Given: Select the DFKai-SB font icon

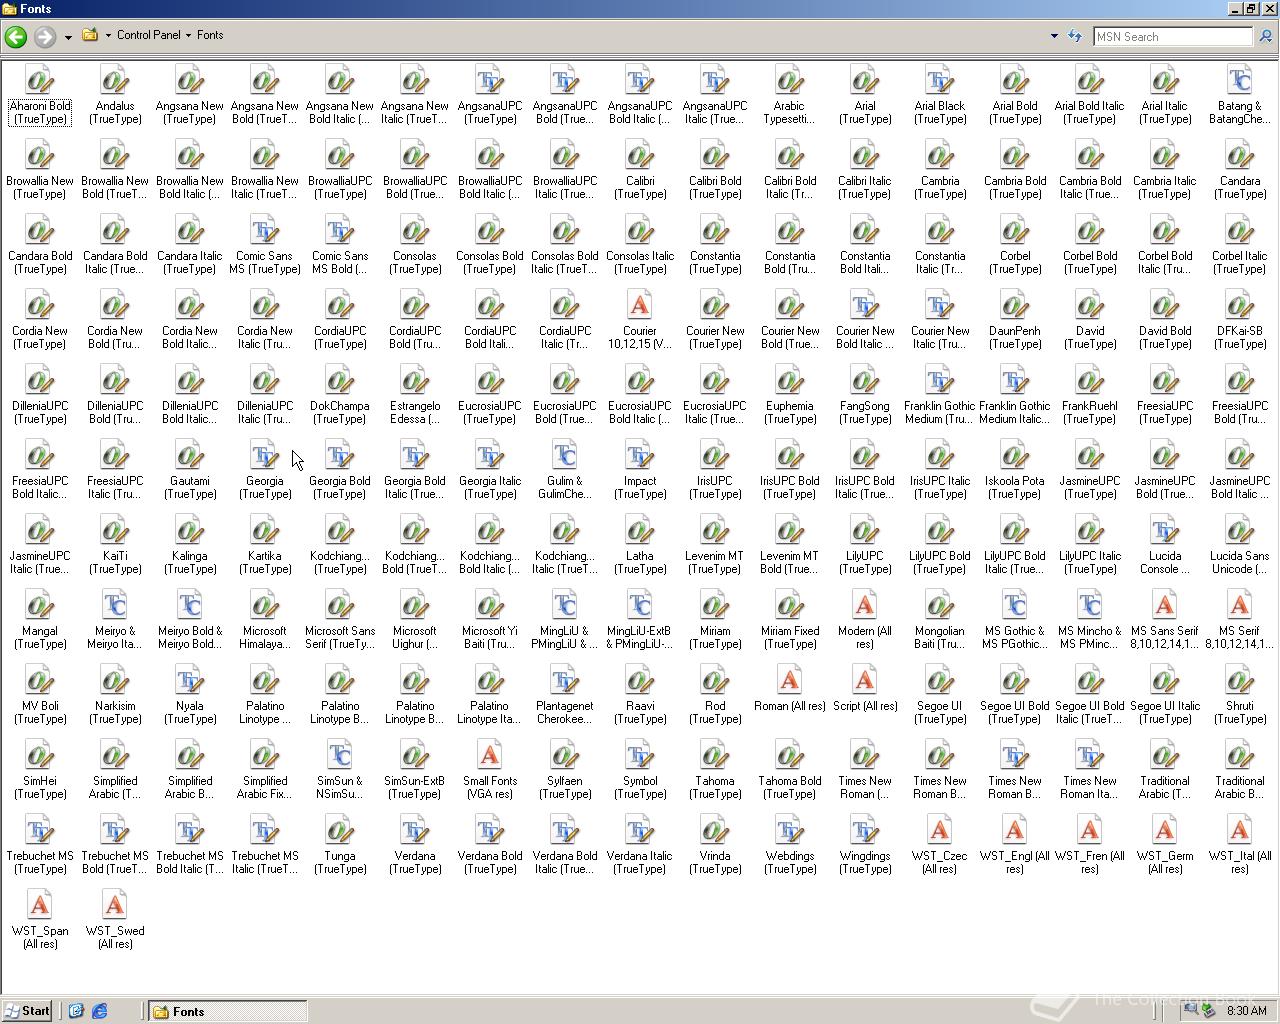Looking at the screenshot, I should pyautogui.click(x=1240, y=305).
